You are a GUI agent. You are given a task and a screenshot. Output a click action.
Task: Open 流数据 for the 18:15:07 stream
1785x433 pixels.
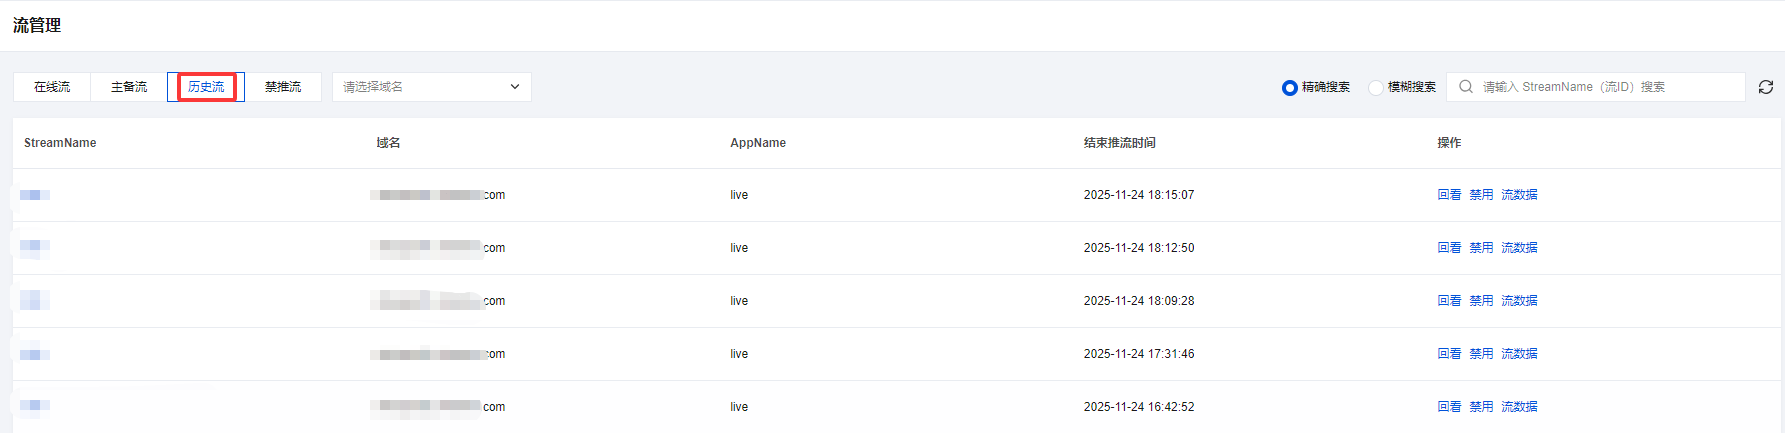(1519, 195)
